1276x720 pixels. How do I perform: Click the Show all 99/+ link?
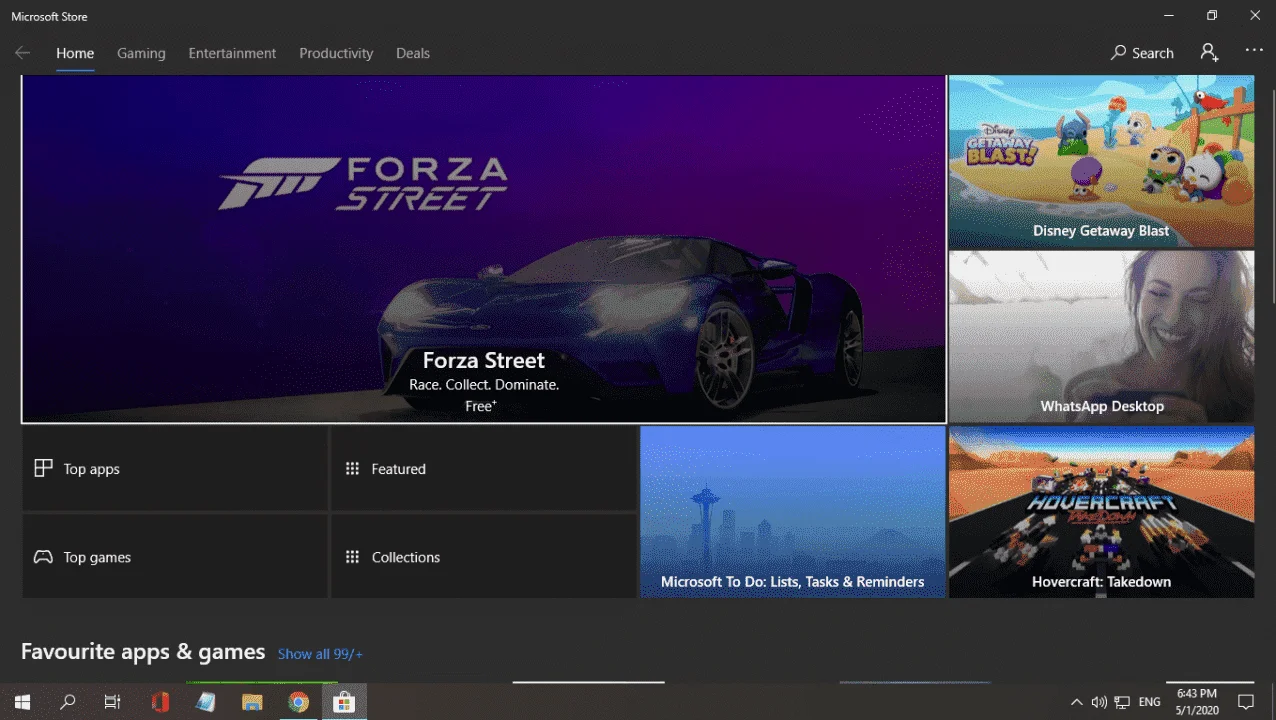(320, 654)
